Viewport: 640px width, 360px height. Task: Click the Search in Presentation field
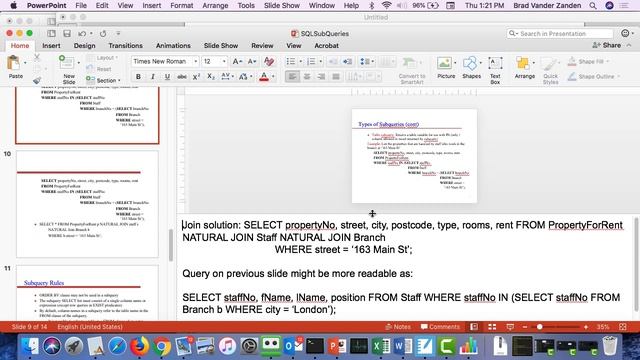coord(560,33)
